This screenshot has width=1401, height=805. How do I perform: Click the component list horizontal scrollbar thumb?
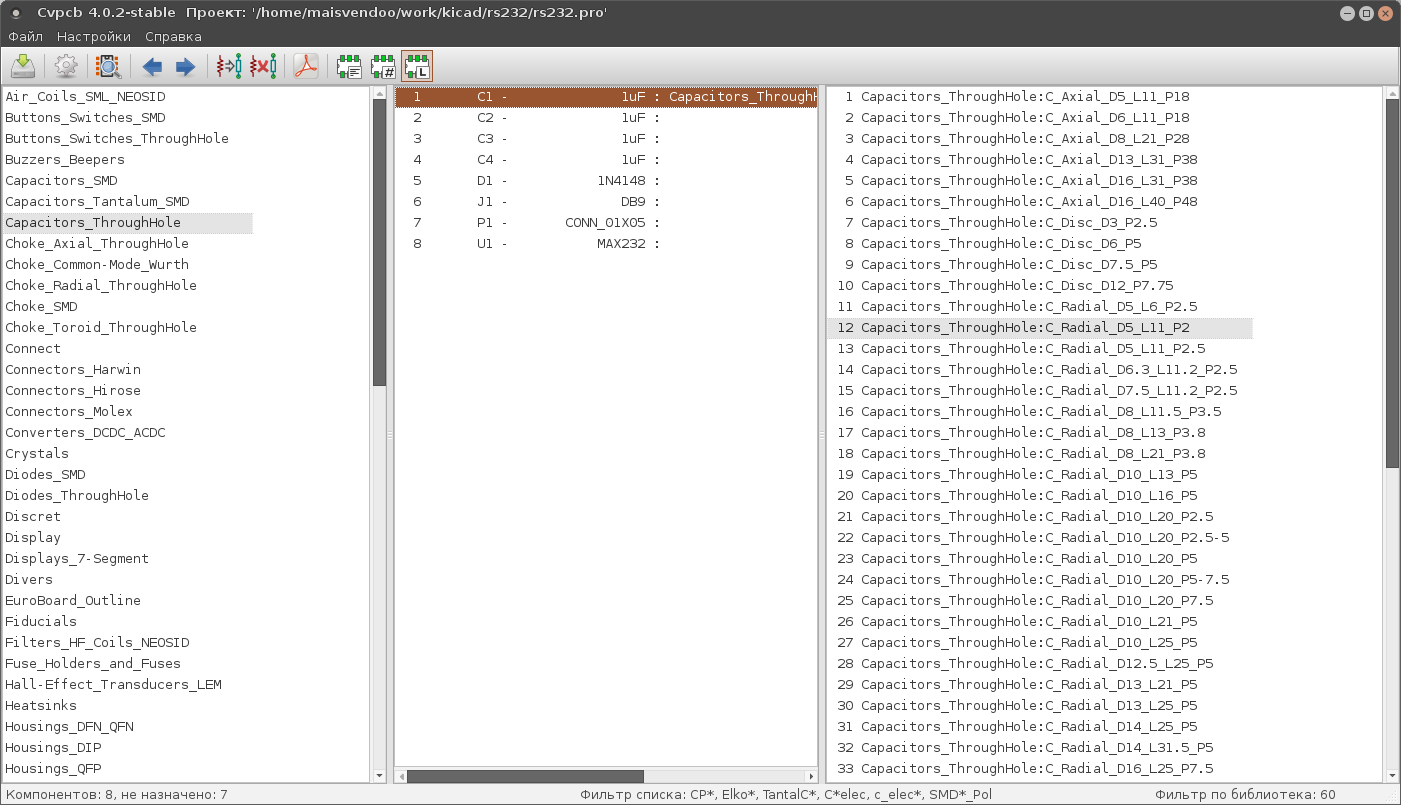[525, 776]
